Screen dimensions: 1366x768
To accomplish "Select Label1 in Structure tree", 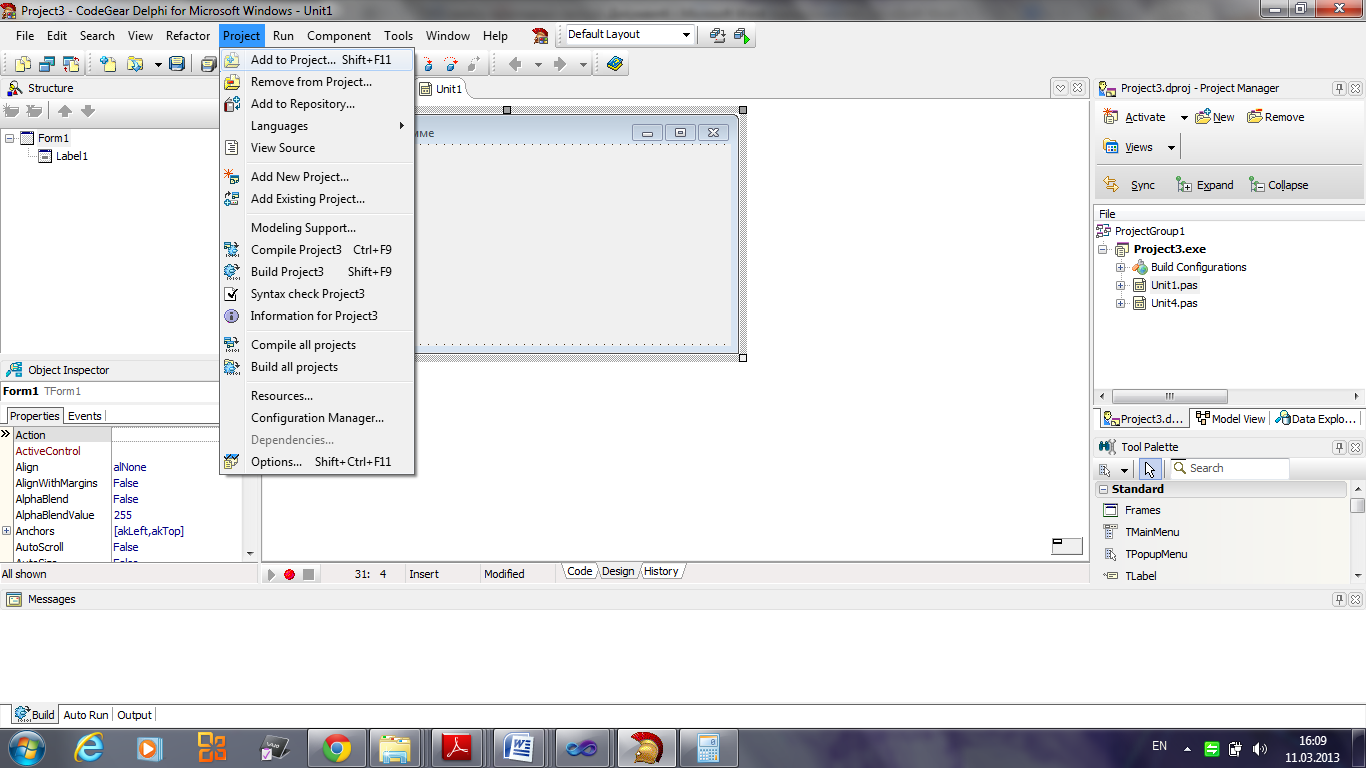I will click(71, 156).
